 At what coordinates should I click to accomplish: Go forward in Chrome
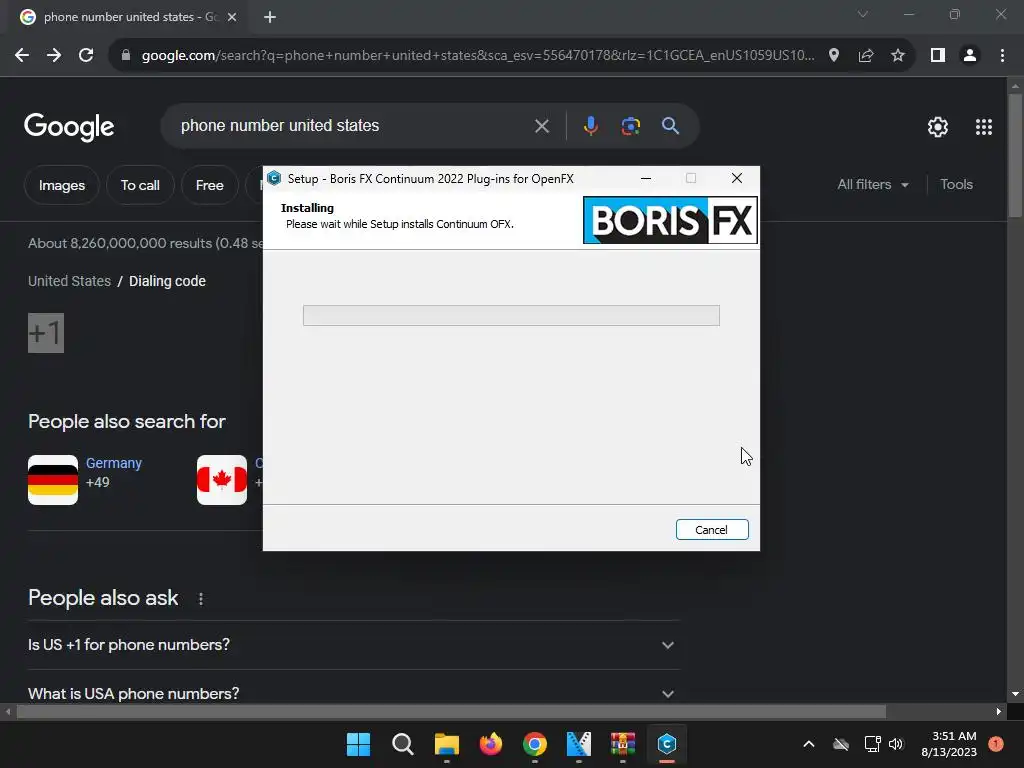54,56
